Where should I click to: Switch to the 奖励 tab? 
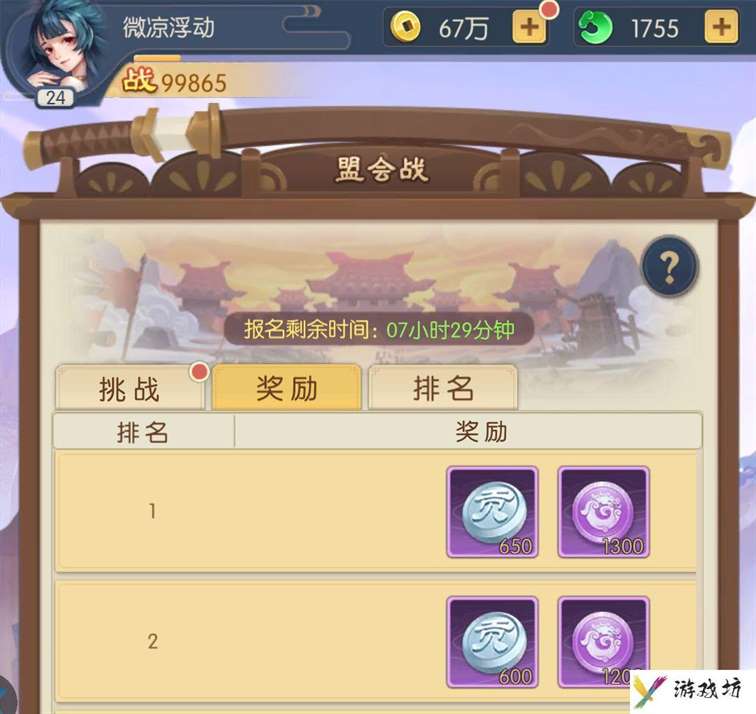point(287,388)
